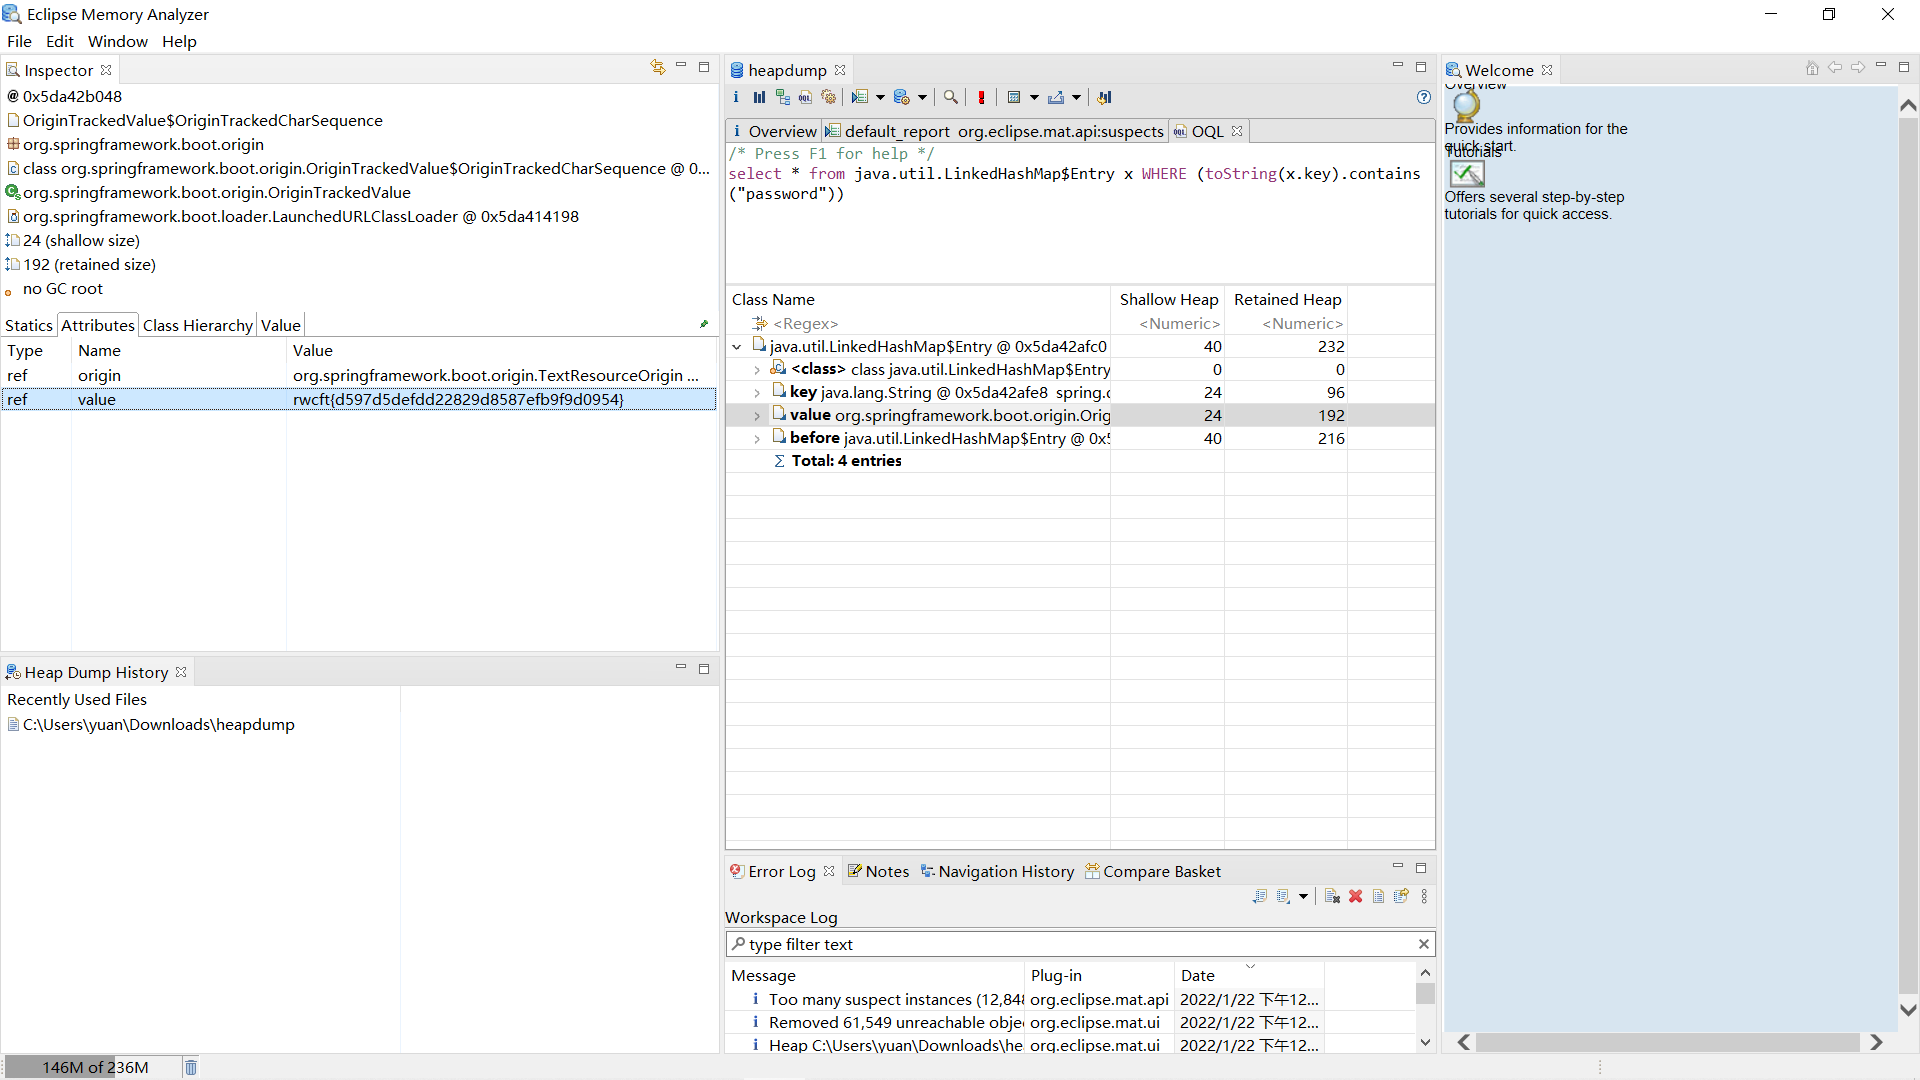
Task: Switch to the Navigation History tab
Action: pos(997,871)
